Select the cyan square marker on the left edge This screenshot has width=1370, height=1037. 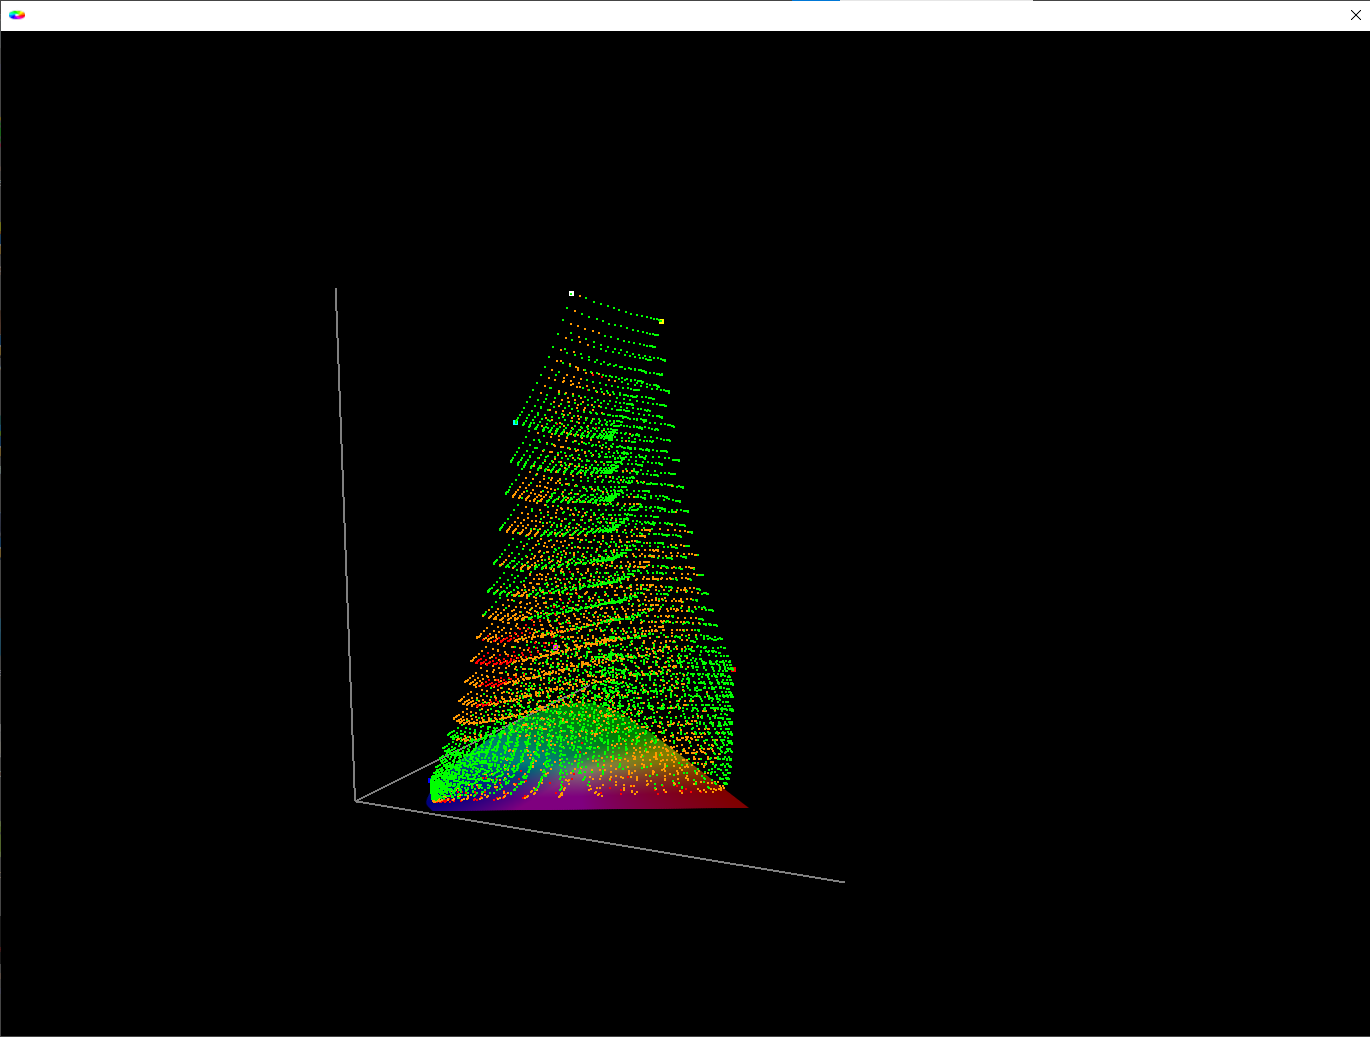pyautogui.click(x=515, y=422)
